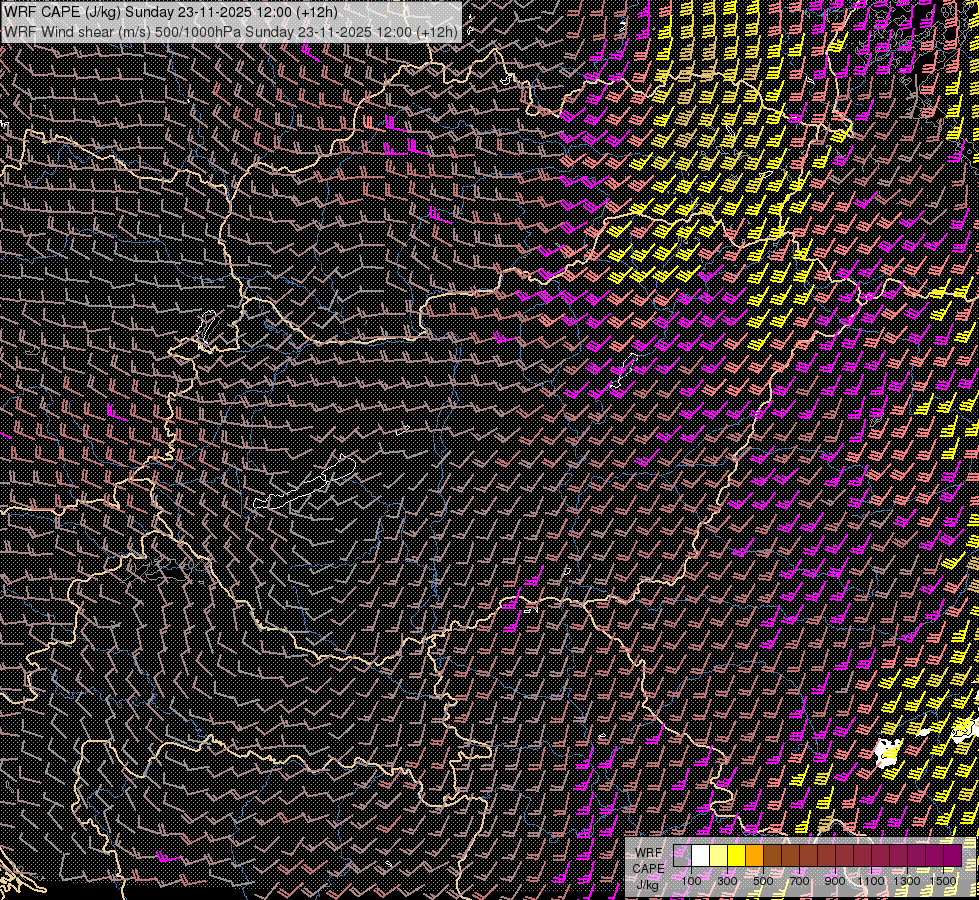
Task: Click the 1500 label at the legend end
Action: pyautogui.click(x=943, y=881)
